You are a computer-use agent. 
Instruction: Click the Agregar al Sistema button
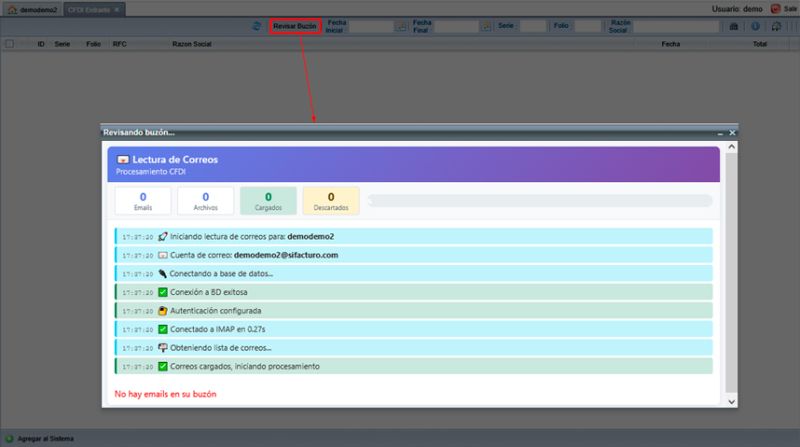pos(39,439)
